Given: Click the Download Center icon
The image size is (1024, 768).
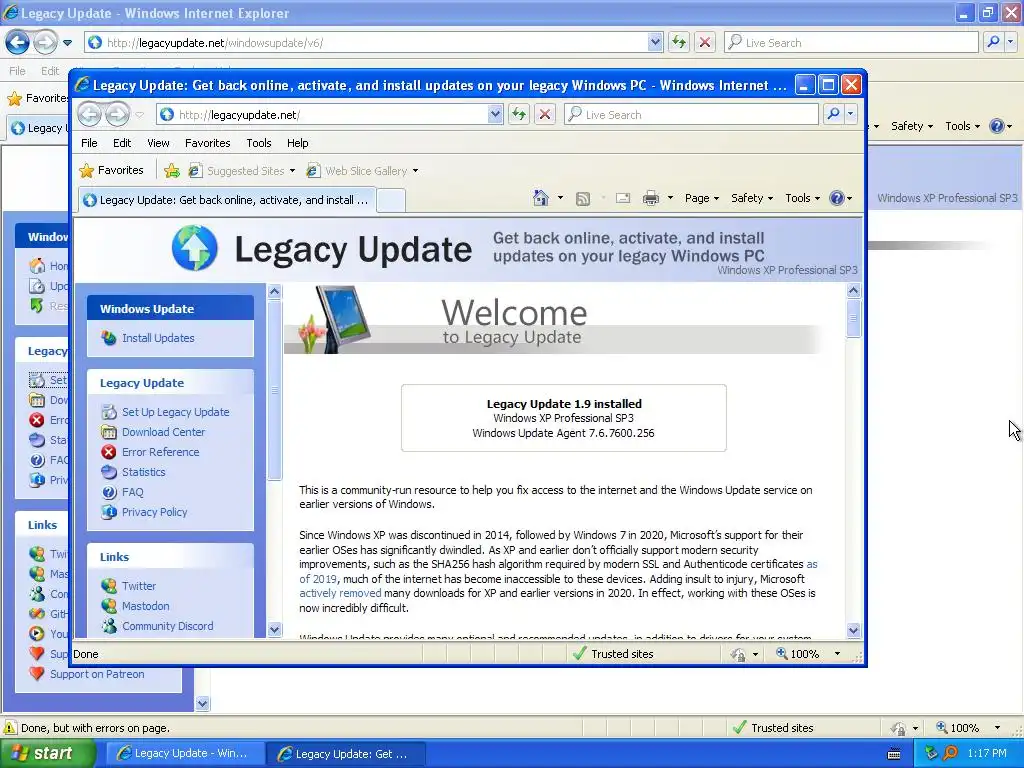Looking at the screenshot, I should pyautogui.click(x=108, y=432).
